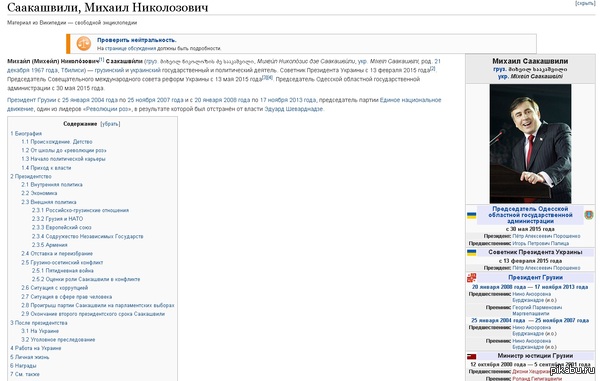This screenshot has height=381, width=600.
Task: Follow the укр. language link in the infobox header
Action: click(x=503, y=77)
